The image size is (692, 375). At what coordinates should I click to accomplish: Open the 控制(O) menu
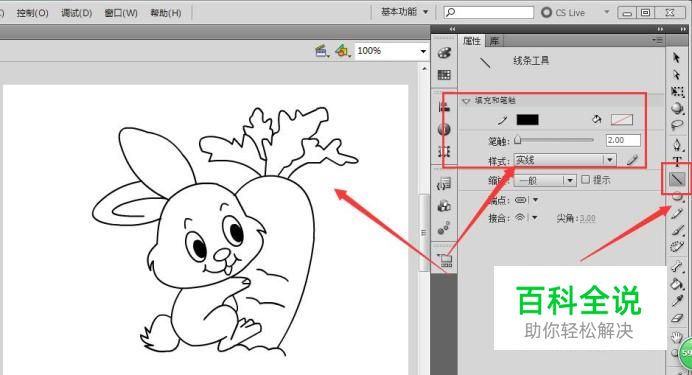click(x=32, y=13)
